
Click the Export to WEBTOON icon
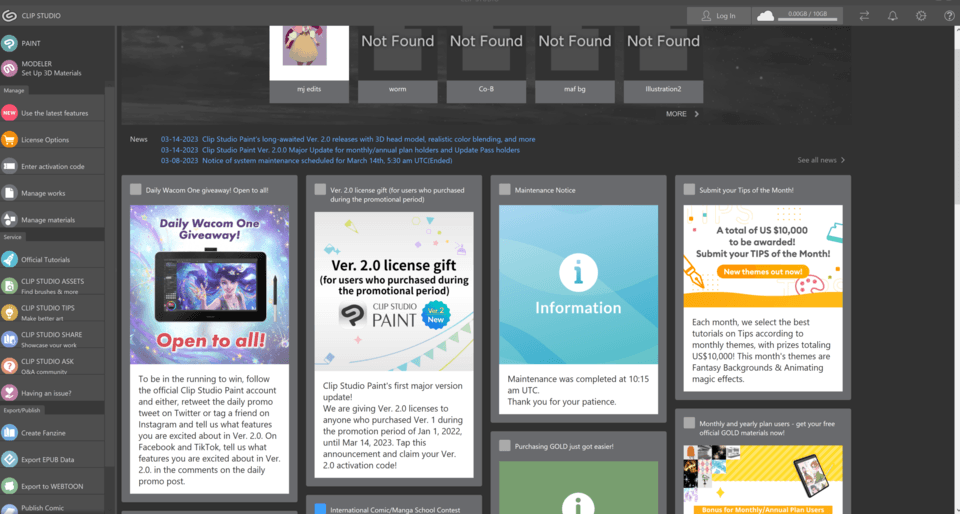point(9,486)
